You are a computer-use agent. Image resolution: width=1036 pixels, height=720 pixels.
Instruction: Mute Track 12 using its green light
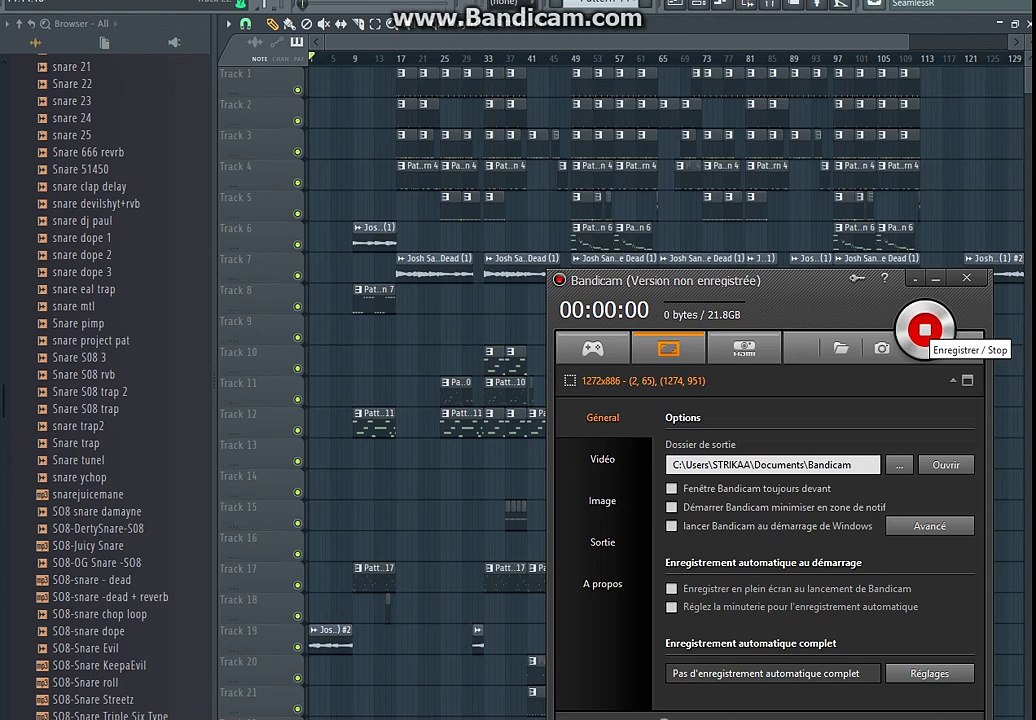click(x=297, y=430)
